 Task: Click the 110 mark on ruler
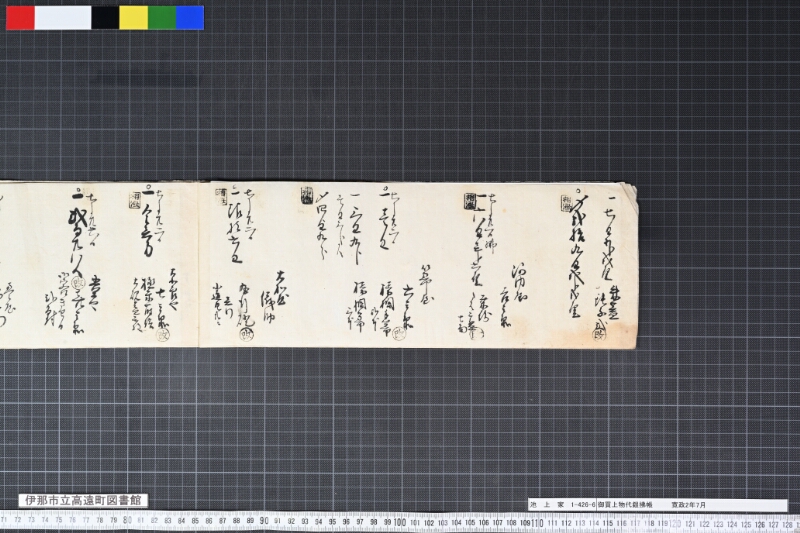click(537, 522)
